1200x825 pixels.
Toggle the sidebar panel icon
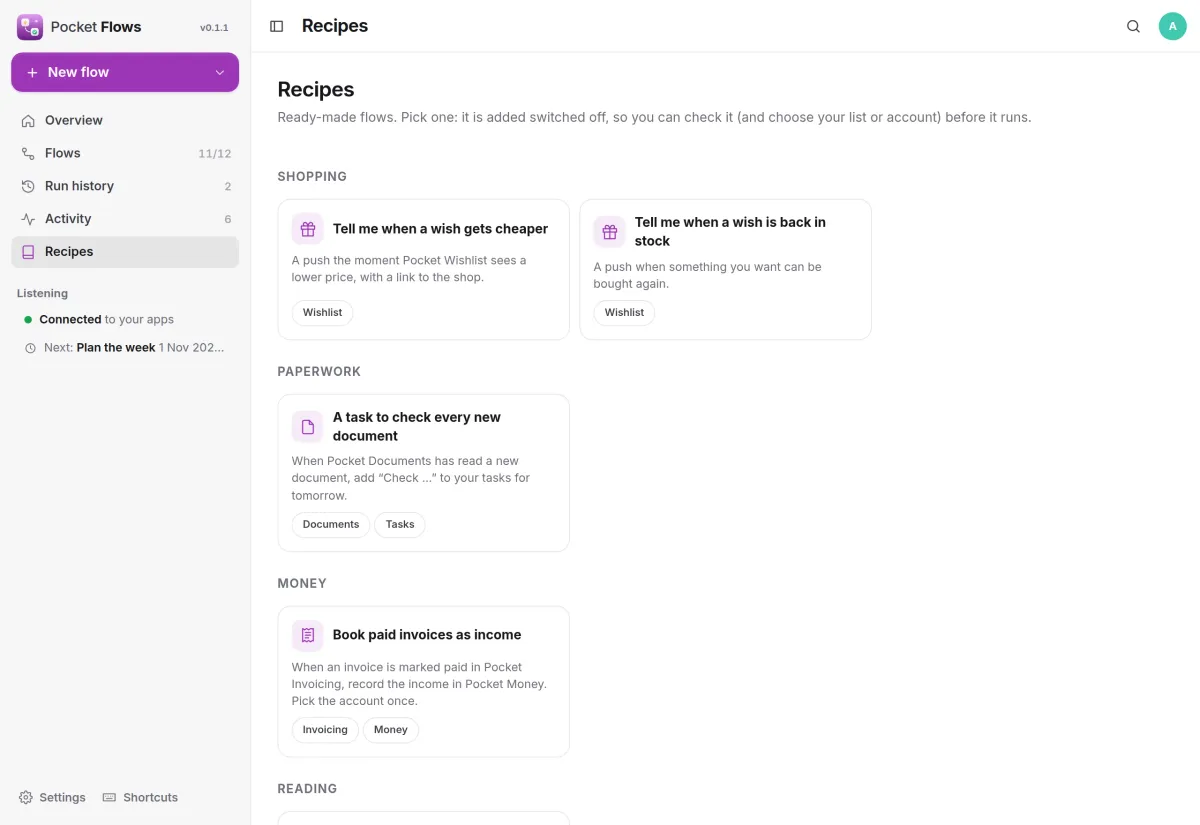277,26
